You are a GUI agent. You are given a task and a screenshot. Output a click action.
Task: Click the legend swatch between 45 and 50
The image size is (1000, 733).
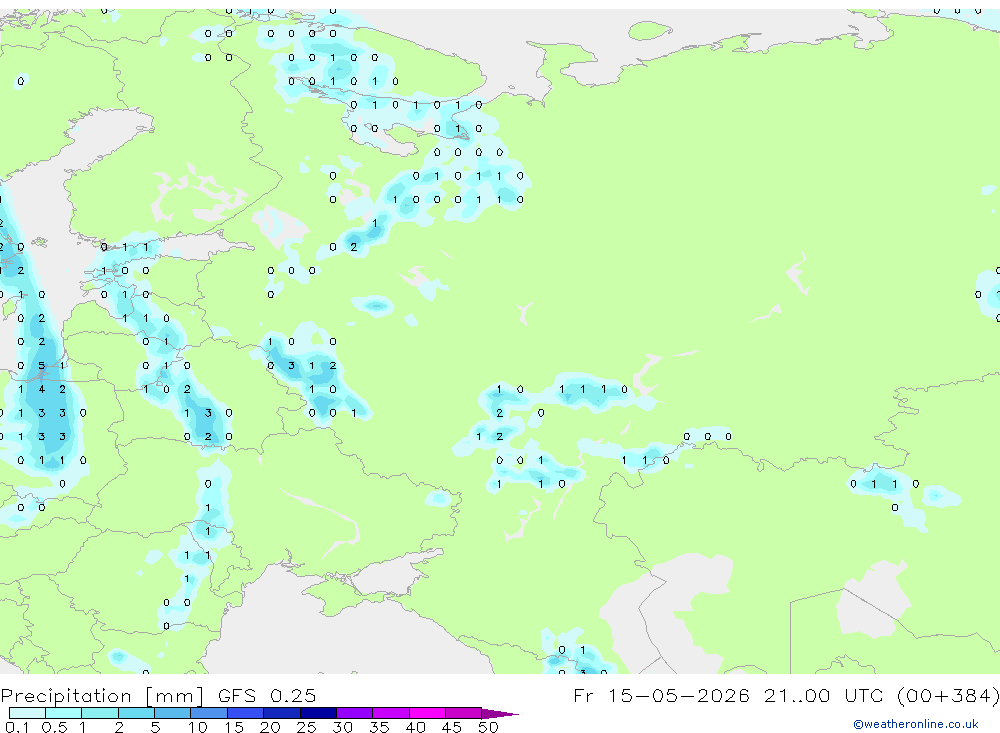tap(464, 713)
